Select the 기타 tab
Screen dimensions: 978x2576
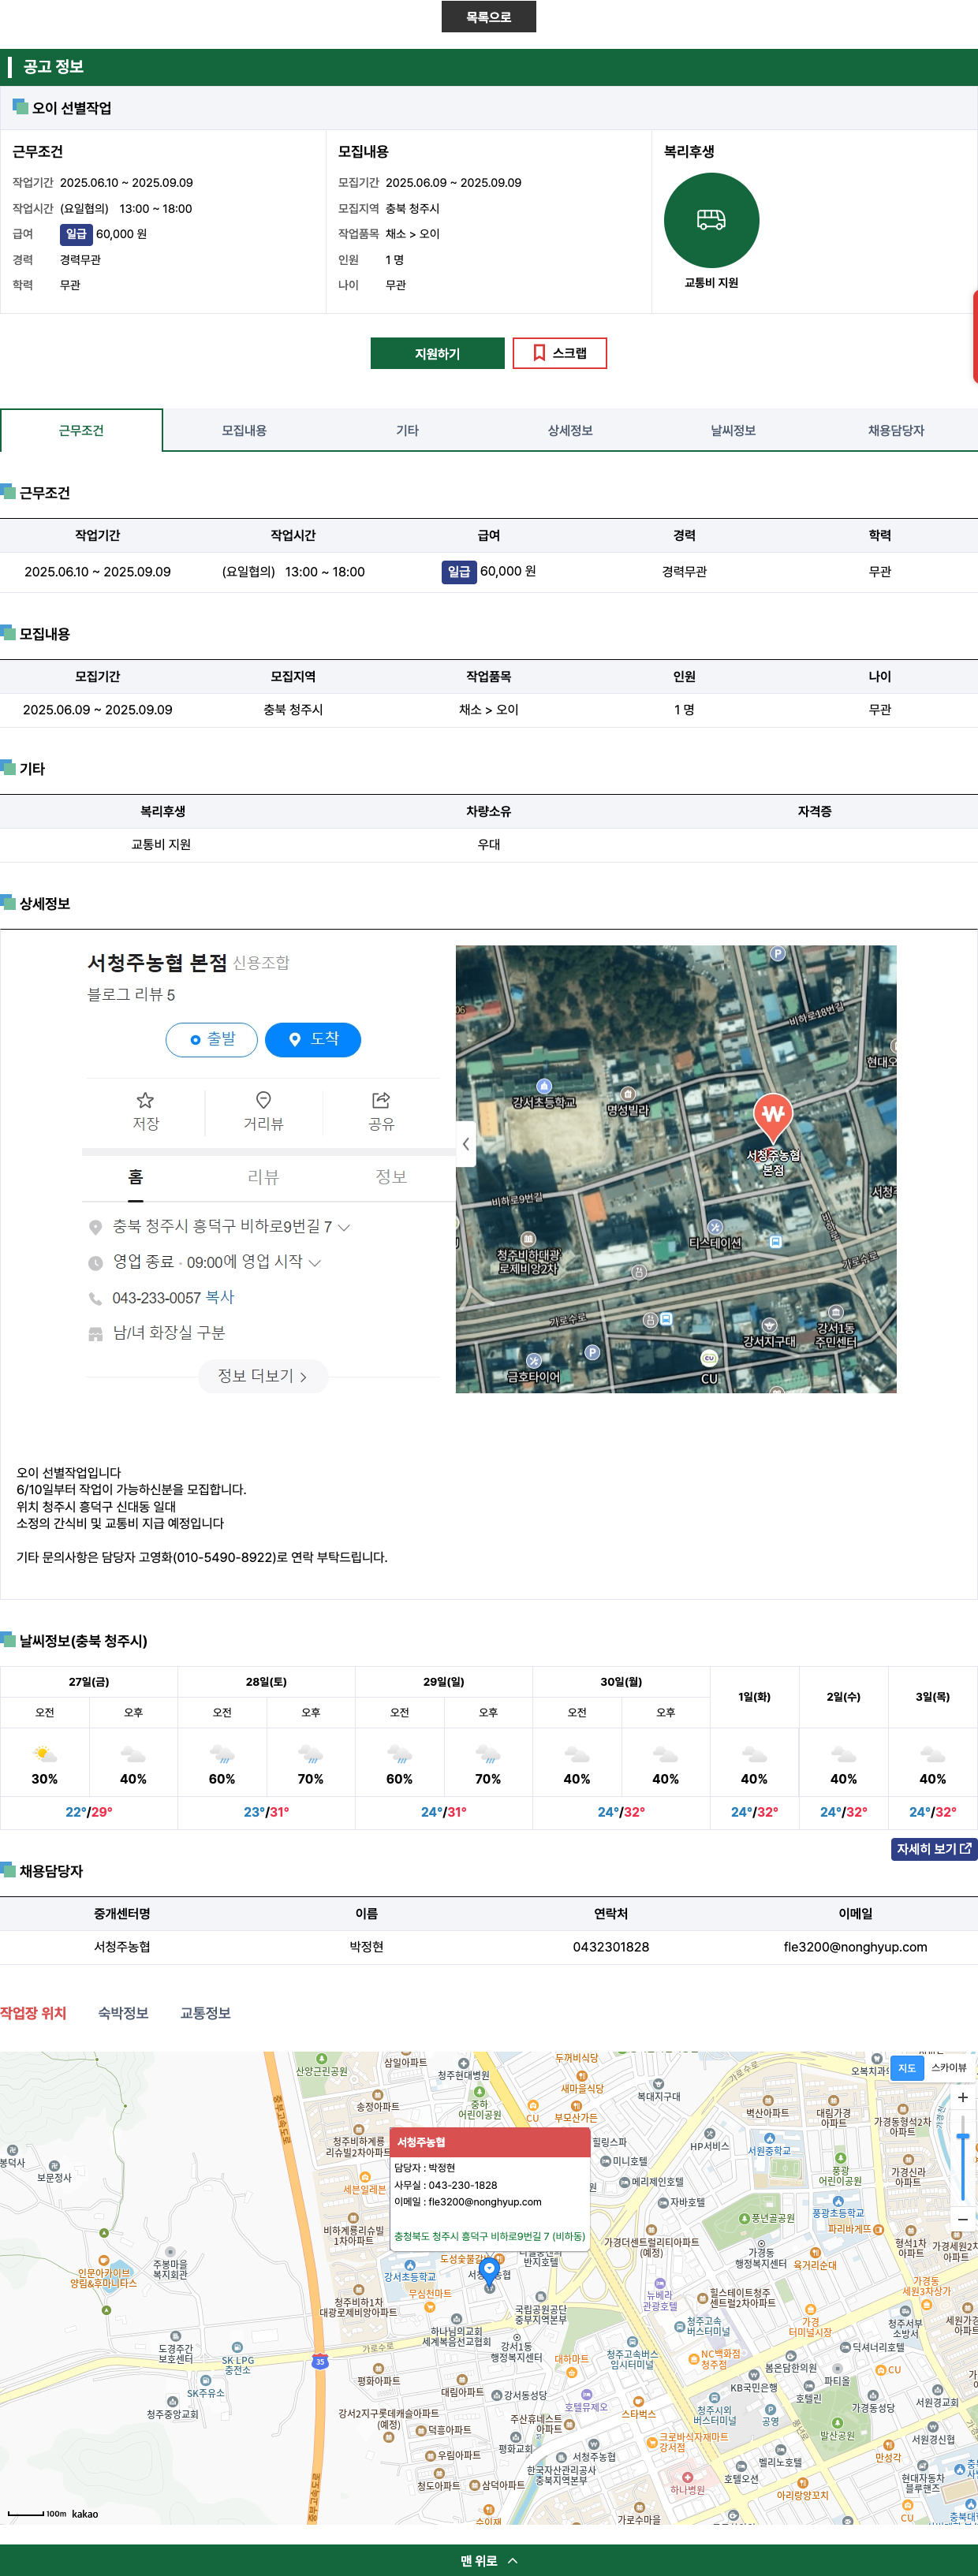(x=407, y=430)
